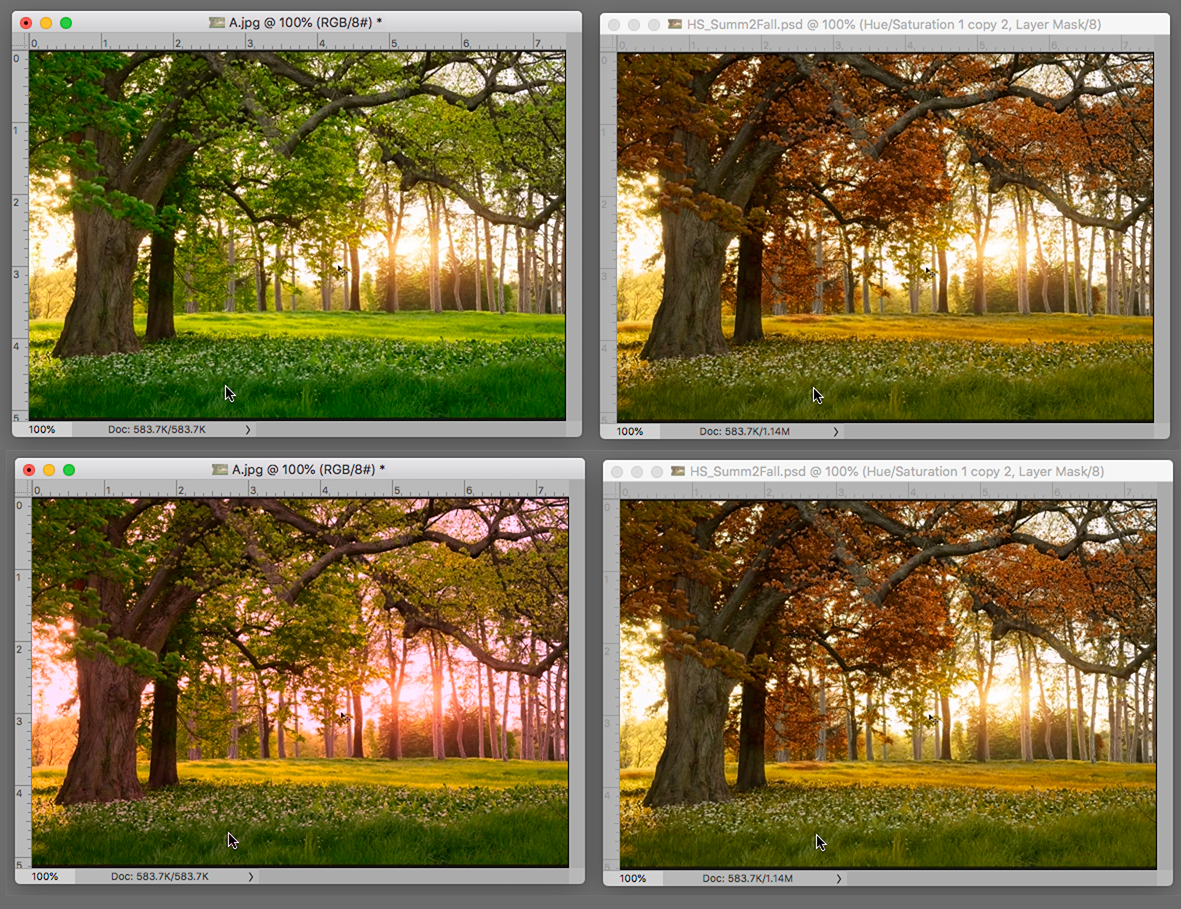The image size is (1181, 909).
Task: Click the ruler origin corner in pink-sky A.jpg
Action: coord(23,490)
